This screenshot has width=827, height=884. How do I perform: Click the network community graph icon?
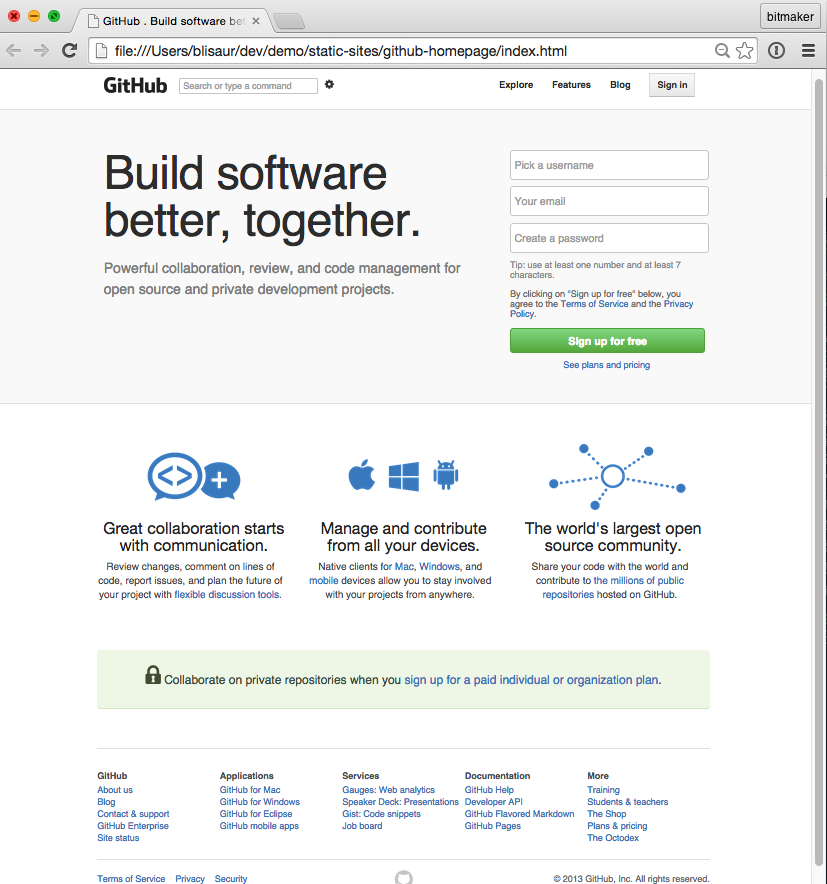(x=617, y=476)
